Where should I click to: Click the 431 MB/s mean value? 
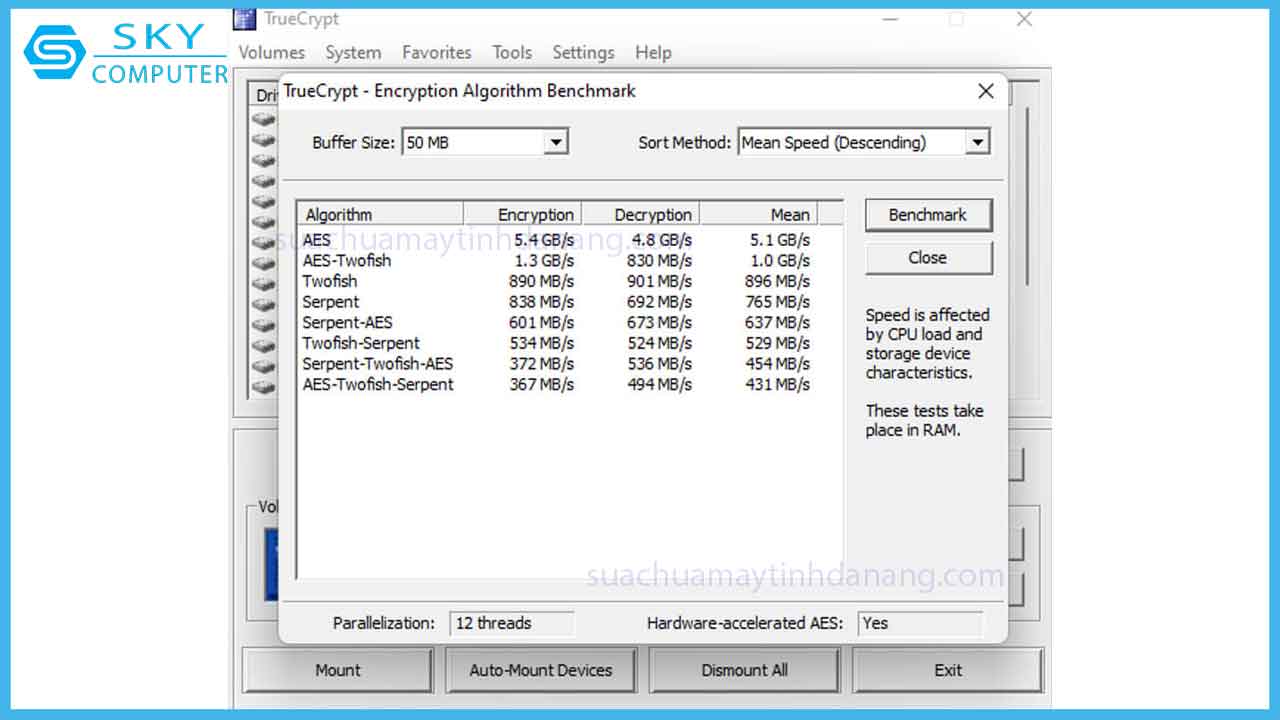tap(778, 384)
